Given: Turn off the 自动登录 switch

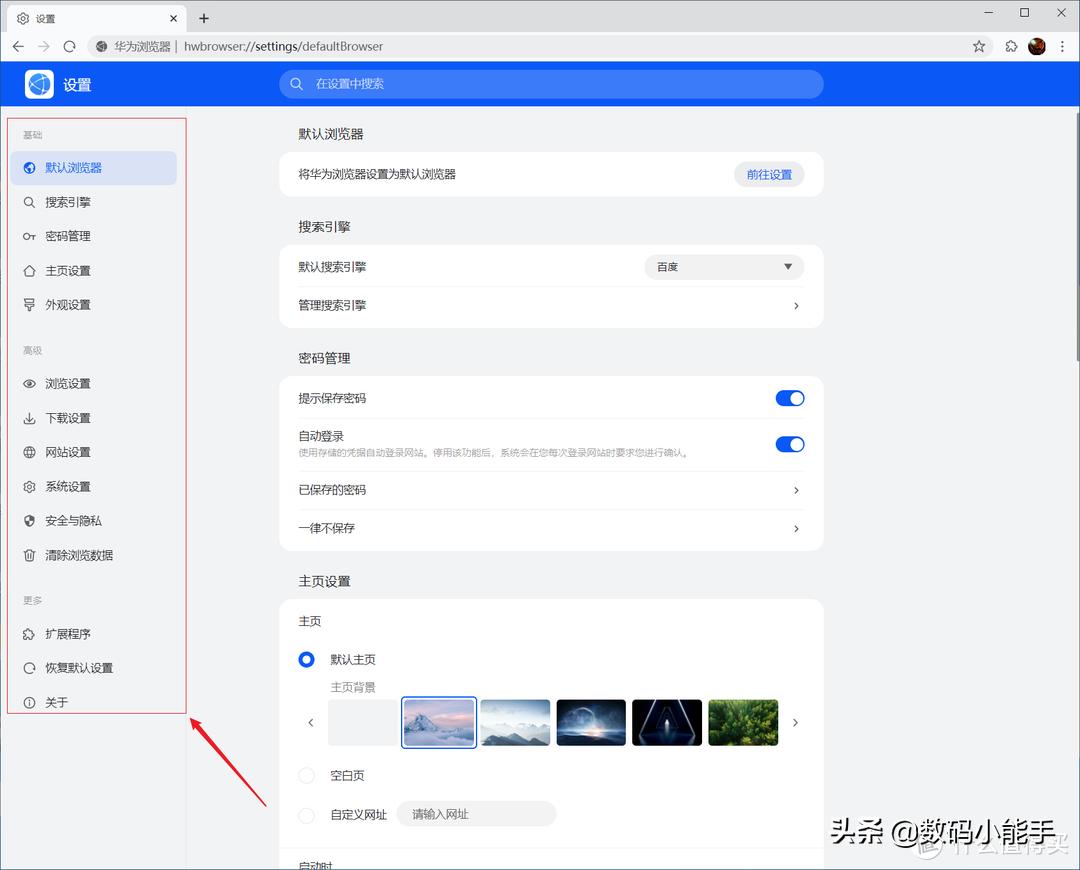Looking at the screenshot, I should click(x=789, y=444).
